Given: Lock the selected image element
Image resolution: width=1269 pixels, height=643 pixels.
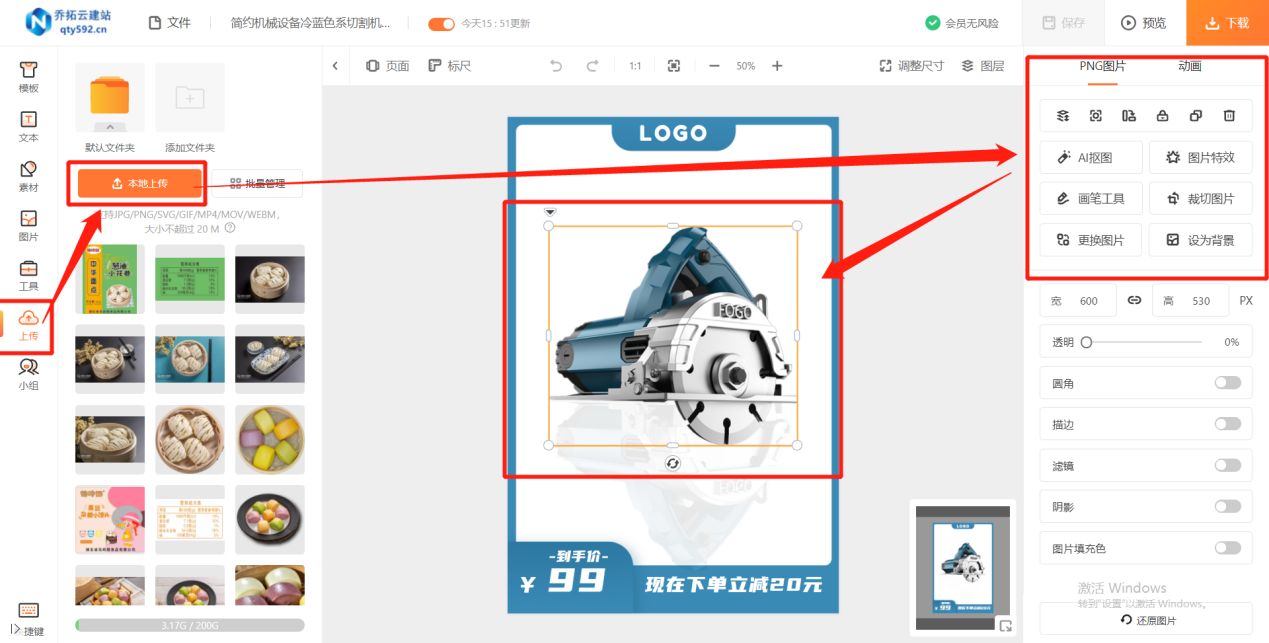Looking at the screenshot, I should pyautogui.click(x=1162, y=115).
